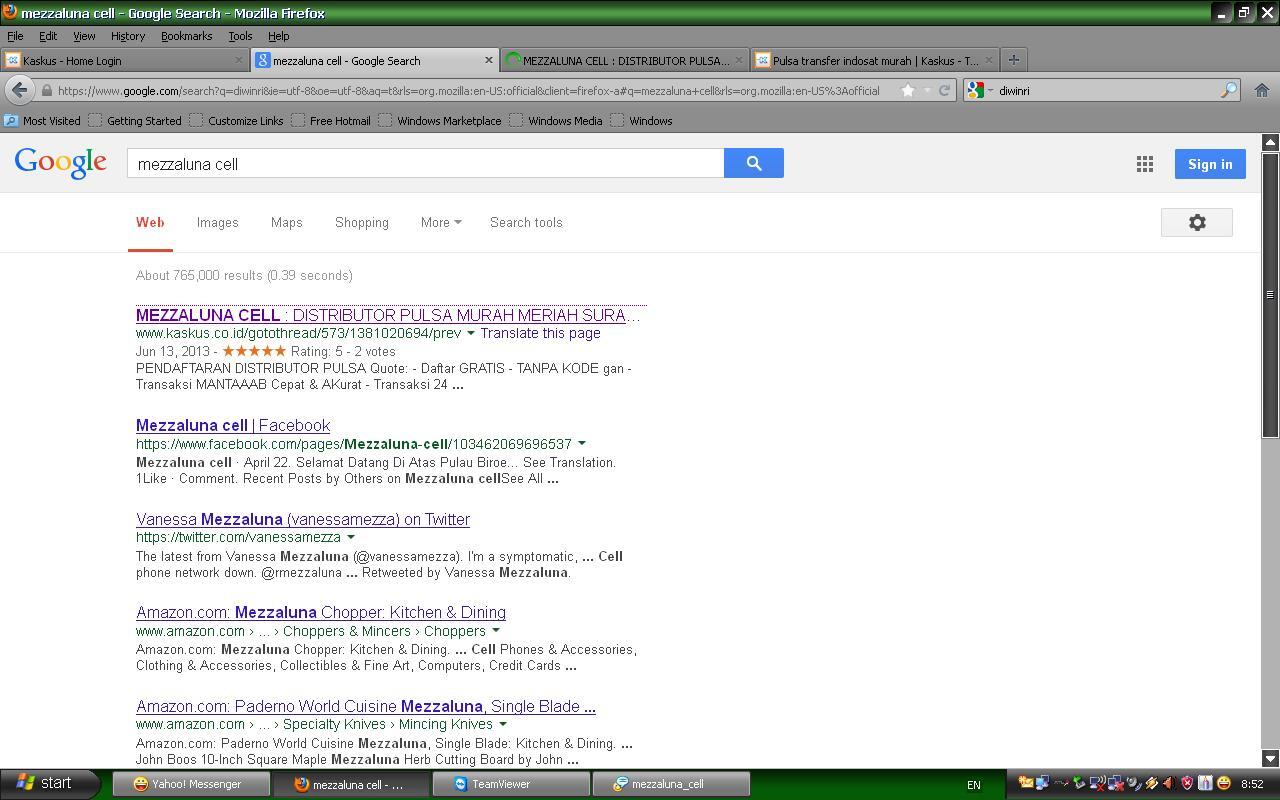Switch to the Kaskus - Home Login tab
Image resolution: width=1280 pixels, height=800 pixels.
124,60
